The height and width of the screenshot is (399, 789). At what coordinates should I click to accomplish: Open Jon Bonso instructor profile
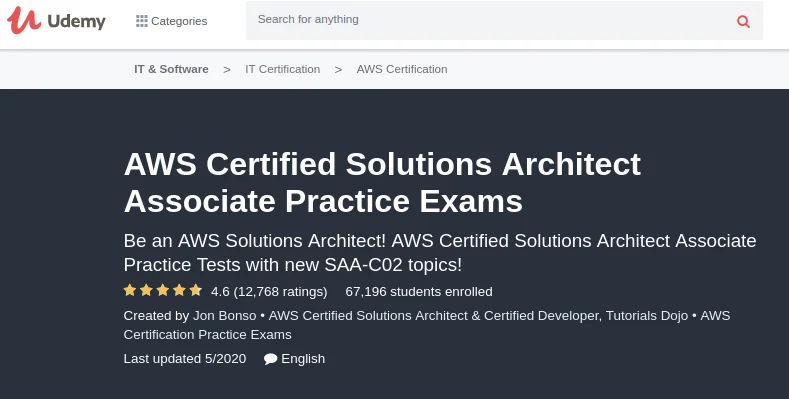(x=224, y=315)
